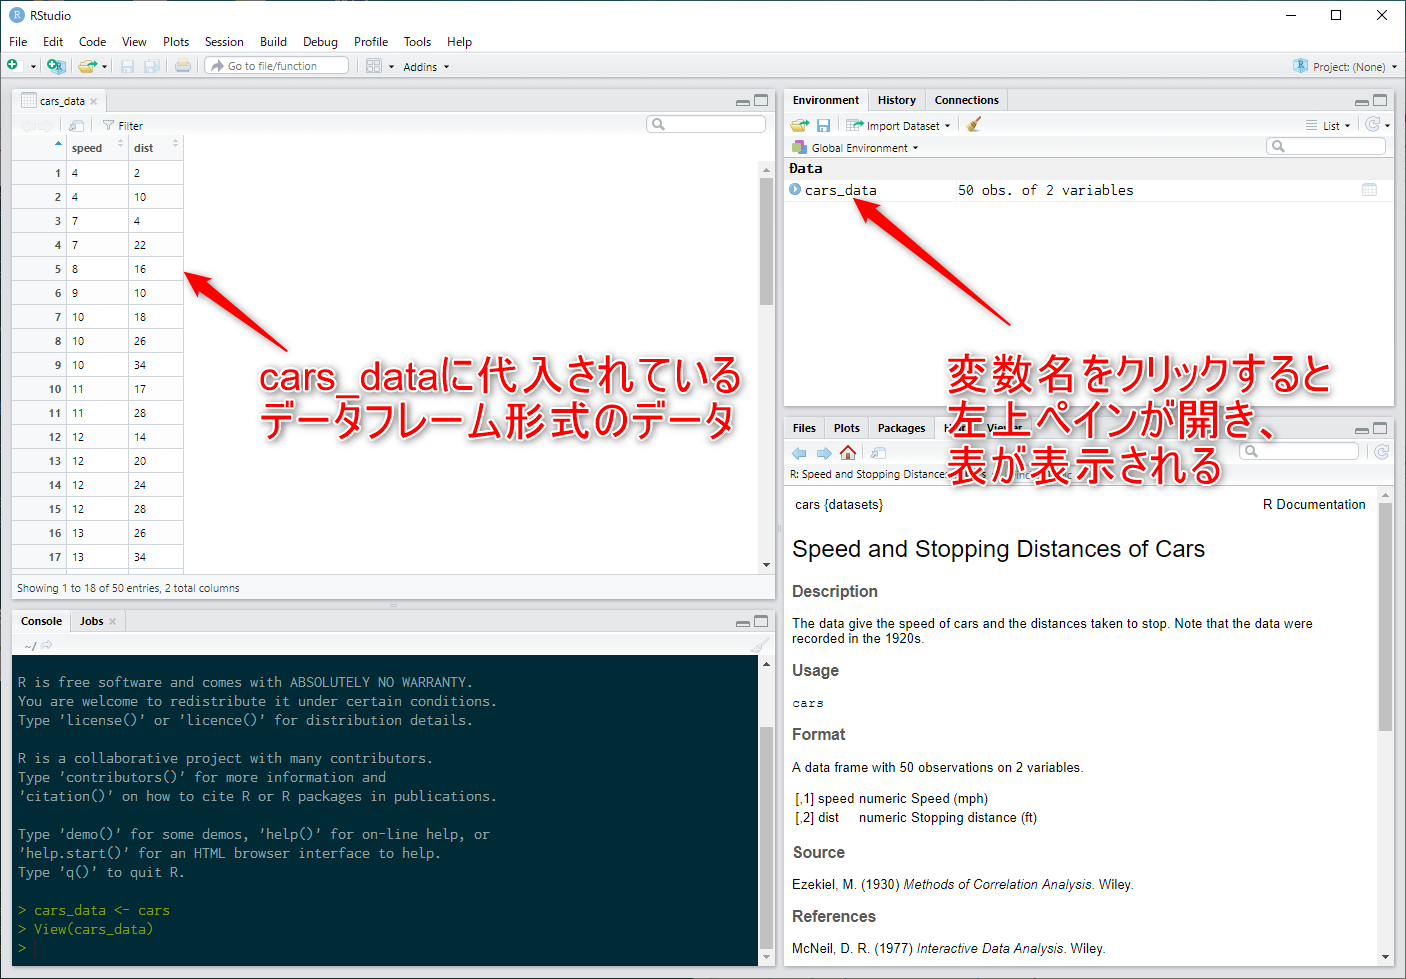
Task: Show cars_data in a new window
Action: pos(77,126)
